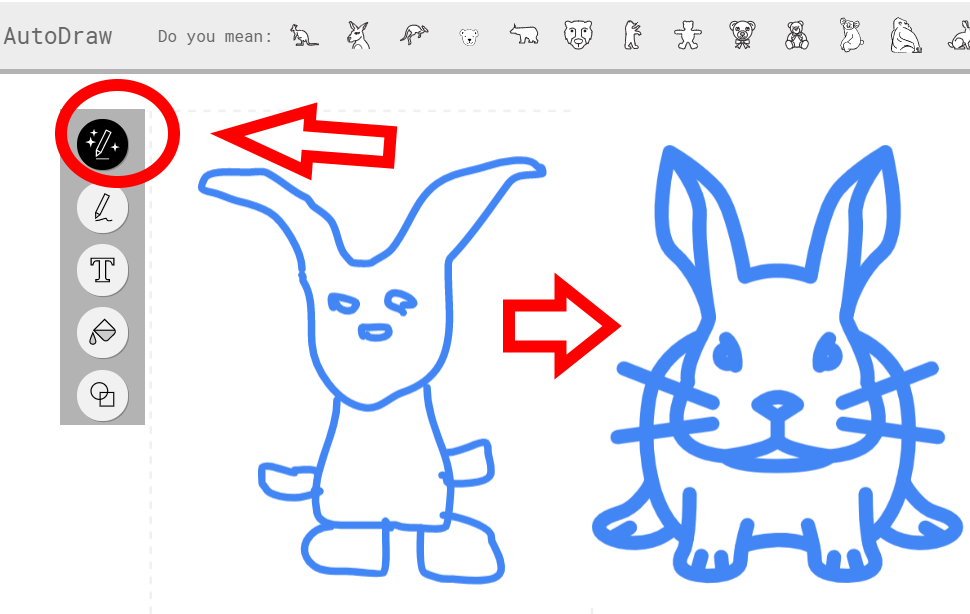This screenshot has height=614, width=970.
Task: Choose the standing bear suggestion
Action: (x=632, y=35)
